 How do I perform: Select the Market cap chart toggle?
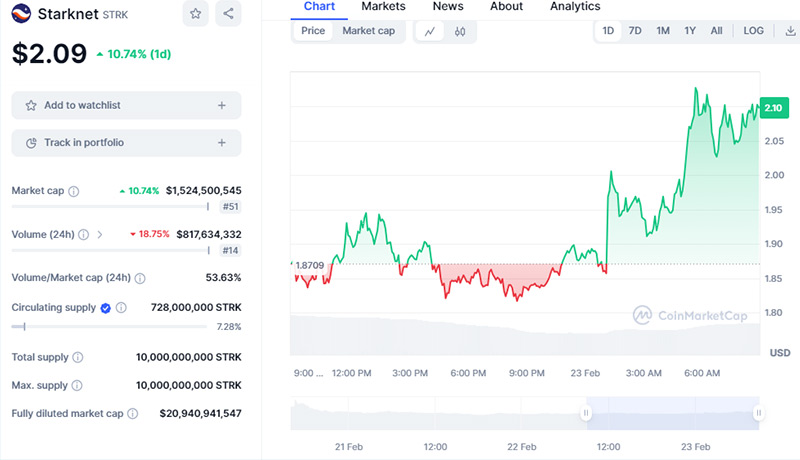click(x=368, y=31)
